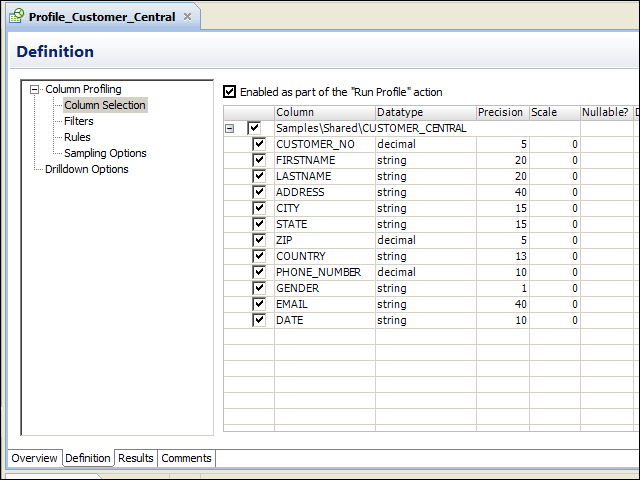Viewport: 640px width, 480px height.
Task: Click the string datatype of EMAIL
Action: click(x=392, y=304)
